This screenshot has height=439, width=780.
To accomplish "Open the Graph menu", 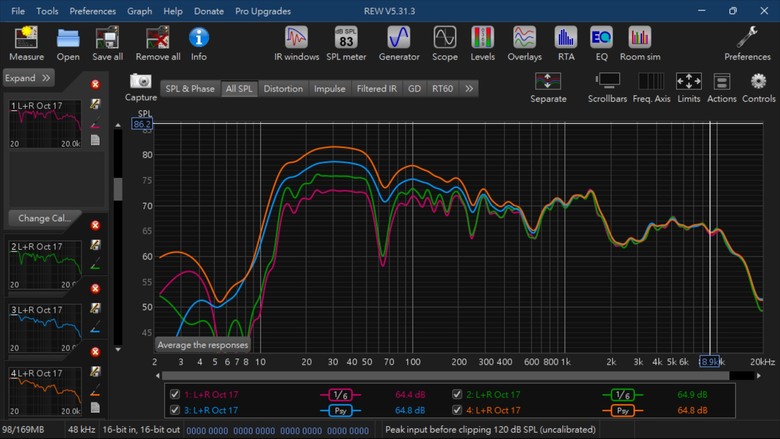I will point(139,11).
